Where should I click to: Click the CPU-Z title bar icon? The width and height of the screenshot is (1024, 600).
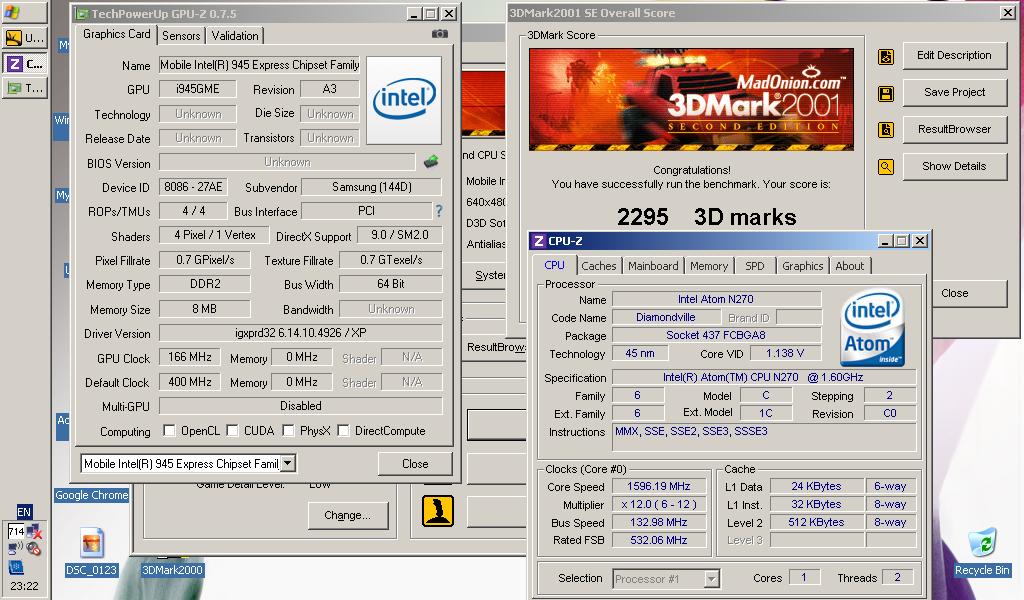[538, 241]
